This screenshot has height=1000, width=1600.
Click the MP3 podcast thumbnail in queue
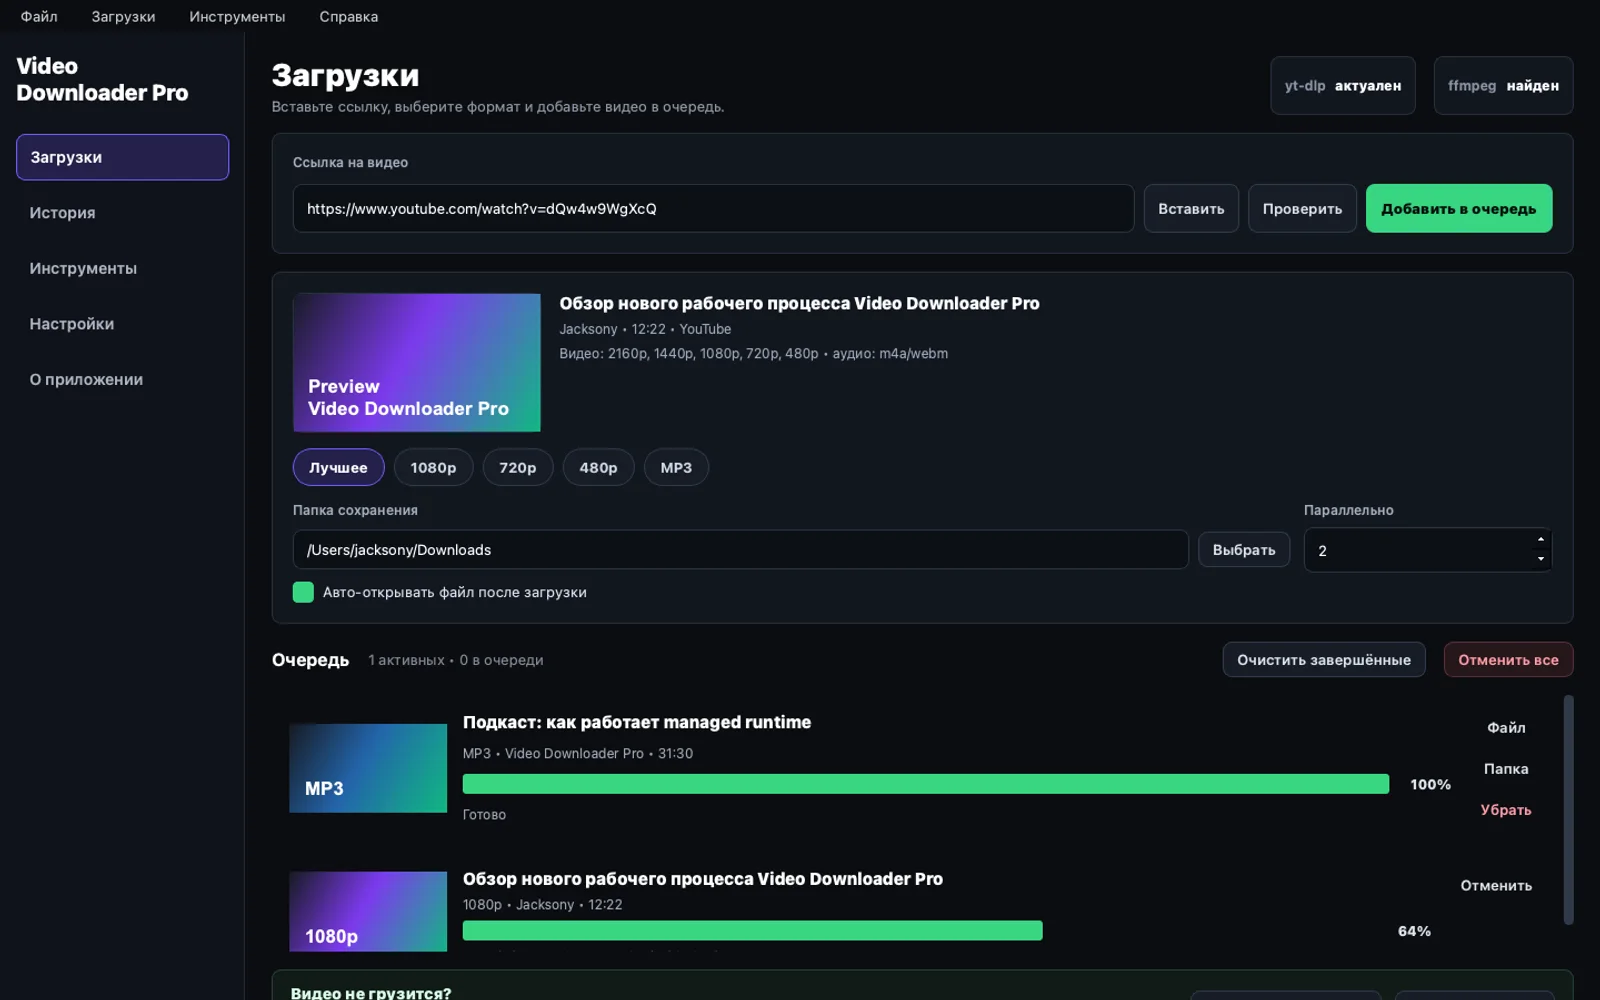coord(368,768)
